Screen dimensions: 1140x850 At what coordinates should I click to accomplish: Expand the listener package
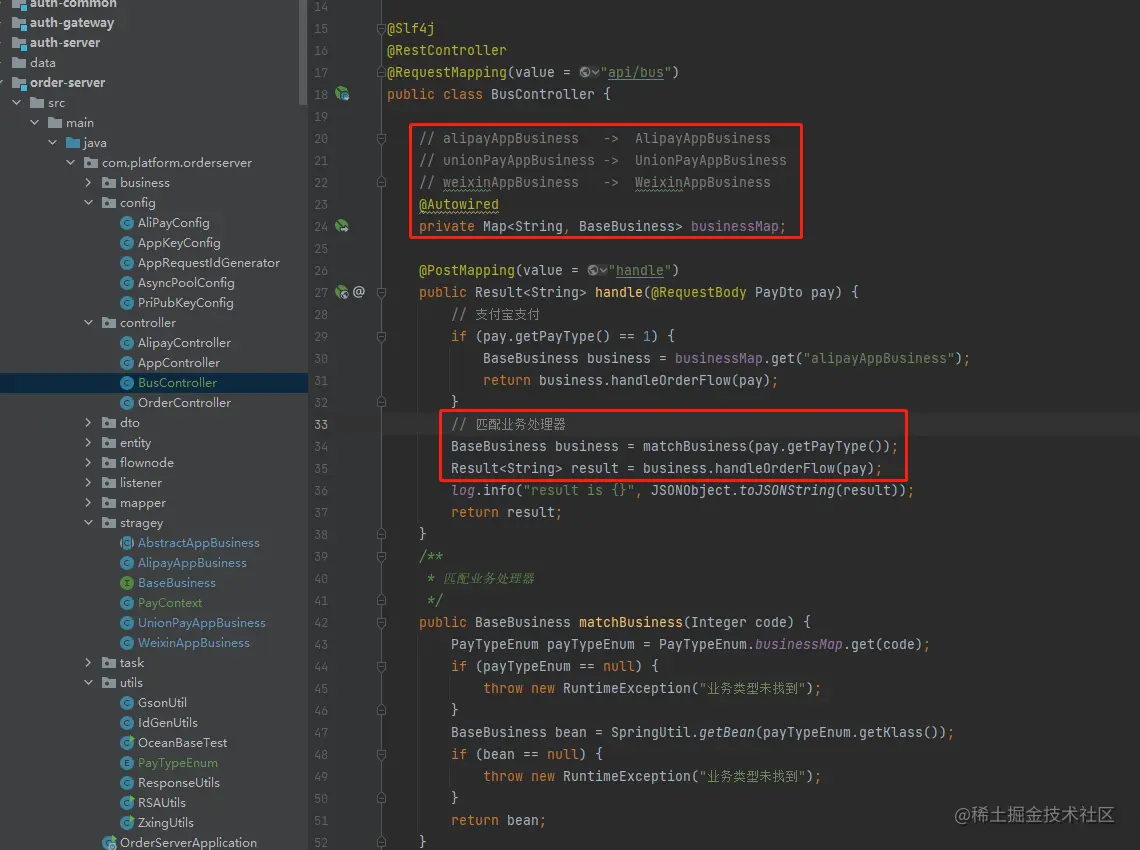(x=89, y=483)
